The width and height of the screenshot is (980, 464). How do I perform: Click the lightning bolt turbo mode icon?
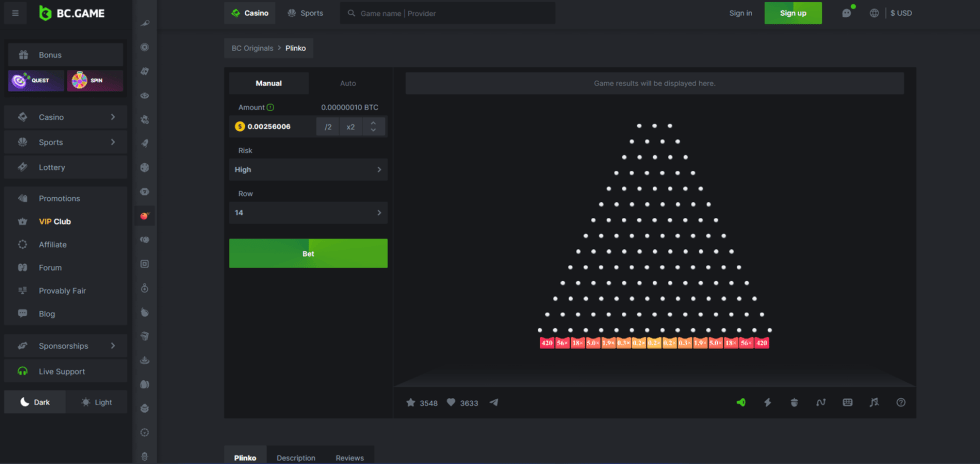[x=768, y=403]
